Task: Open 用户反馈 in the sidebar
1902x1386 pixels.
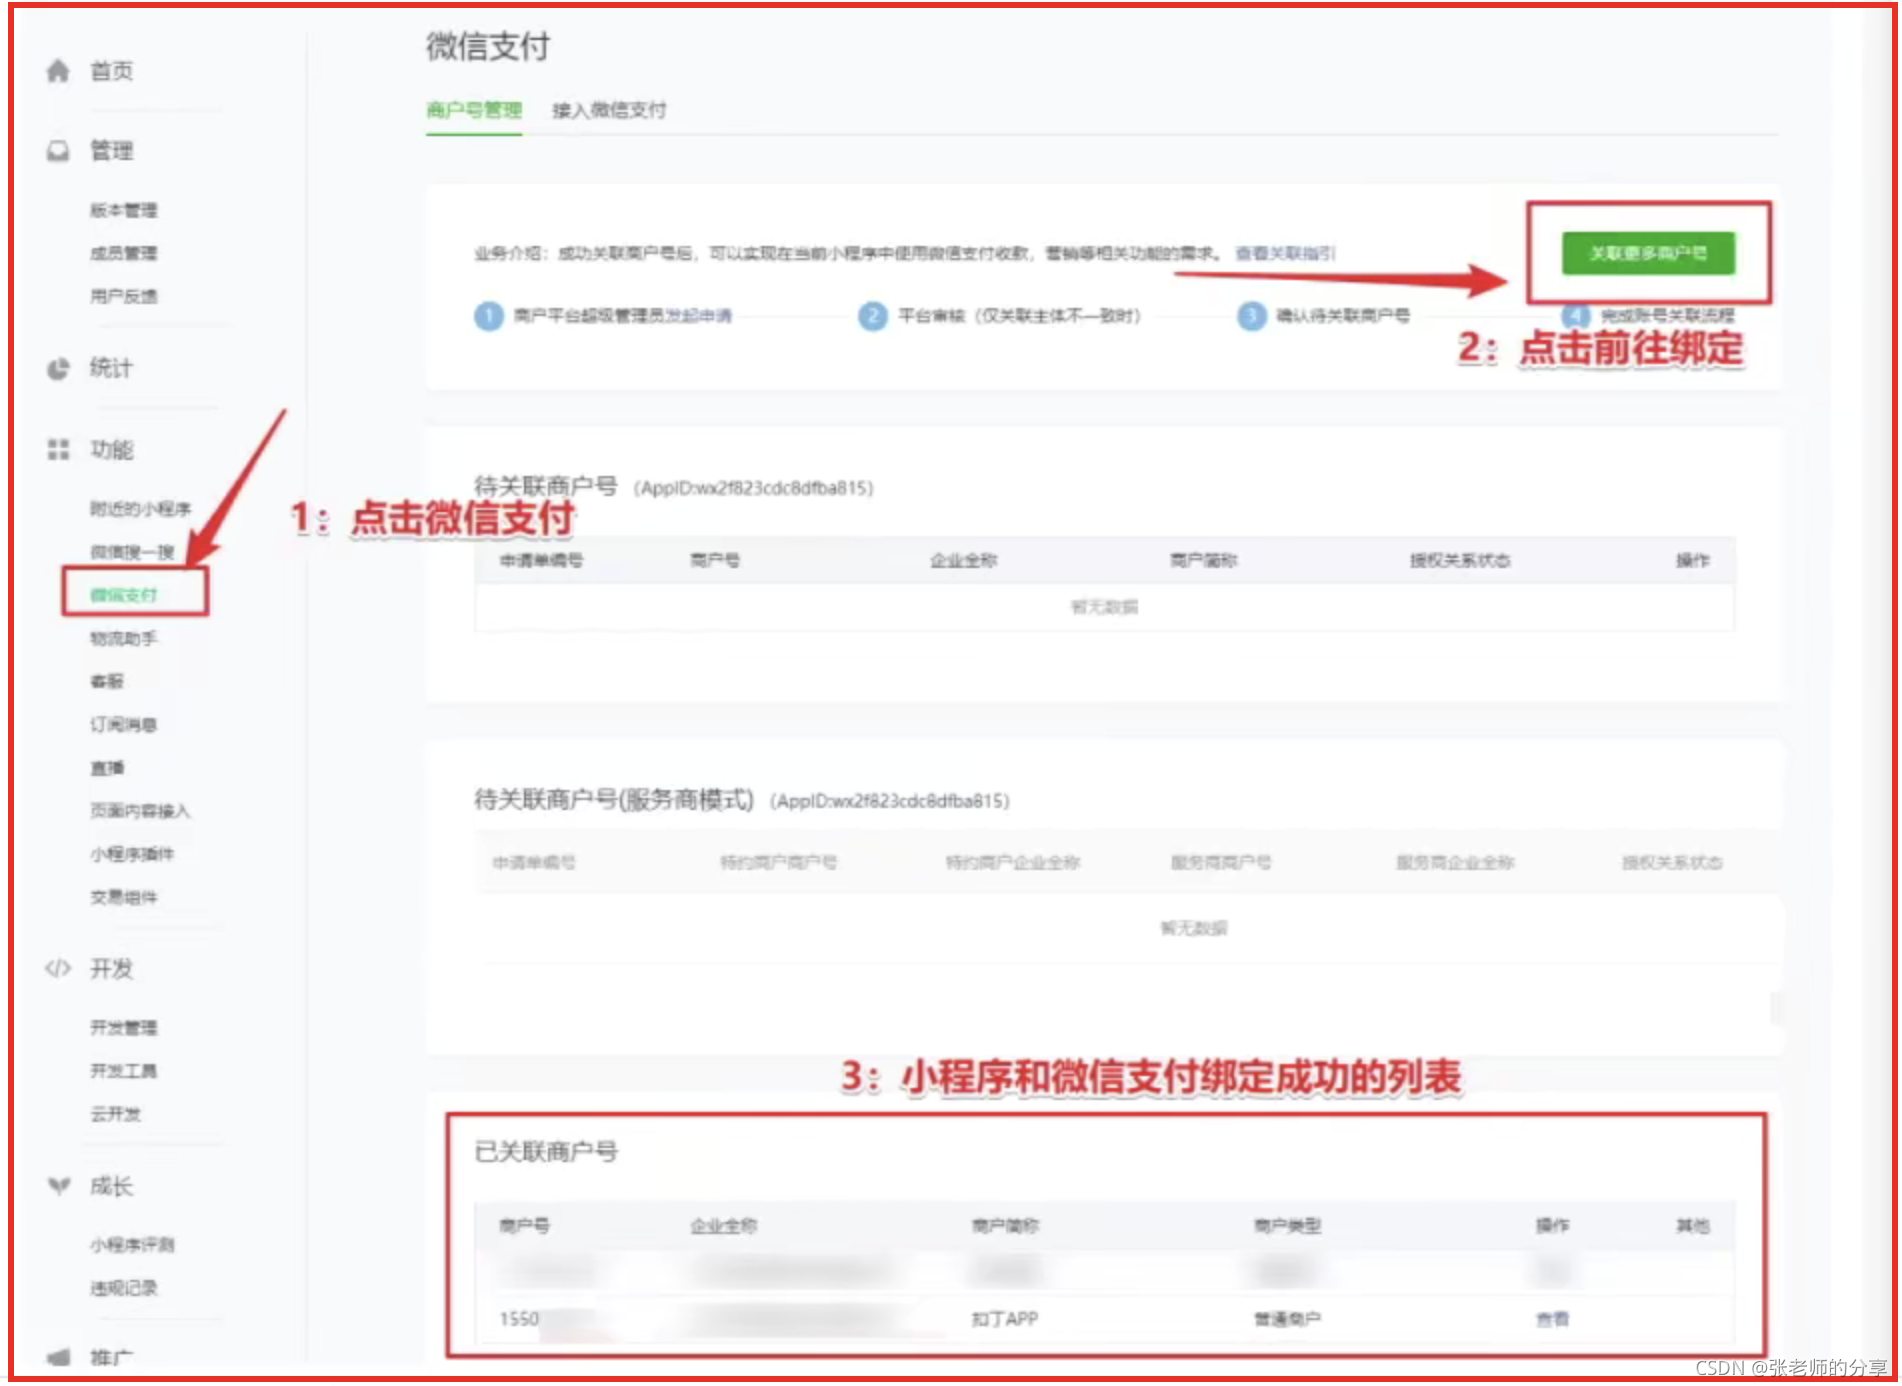Action: 124,296
